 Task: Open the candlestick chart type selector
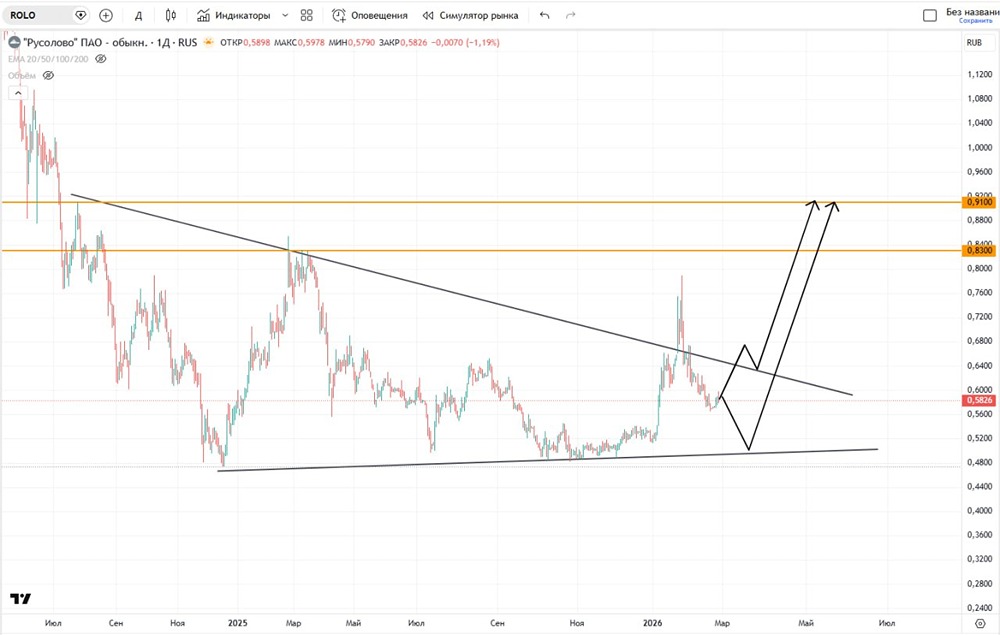170,15
